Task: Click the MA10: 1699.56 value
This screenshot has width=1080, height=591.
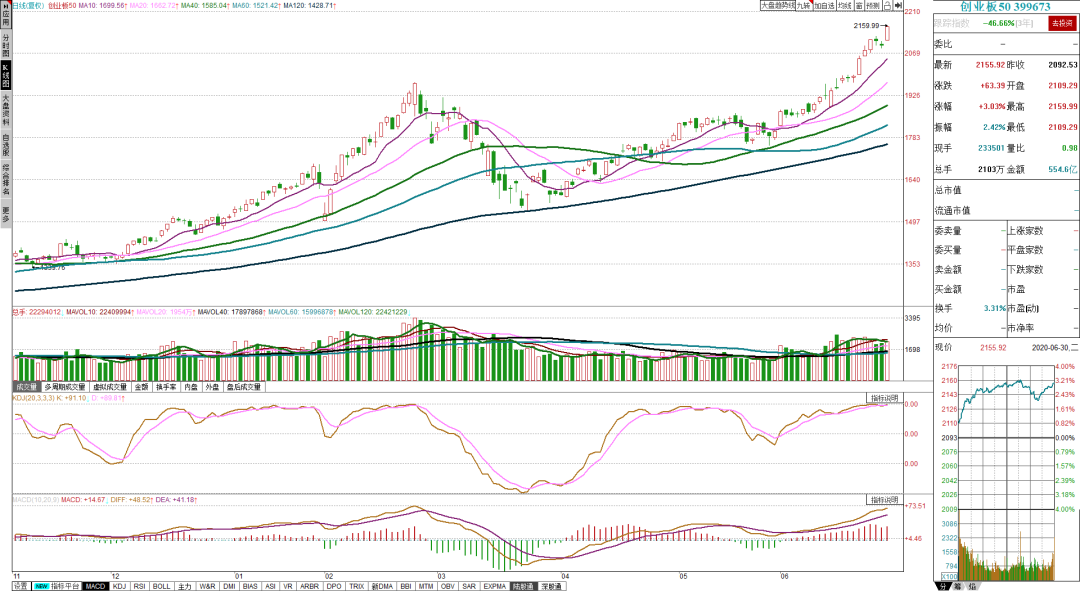Action: (x=102, y=6)
